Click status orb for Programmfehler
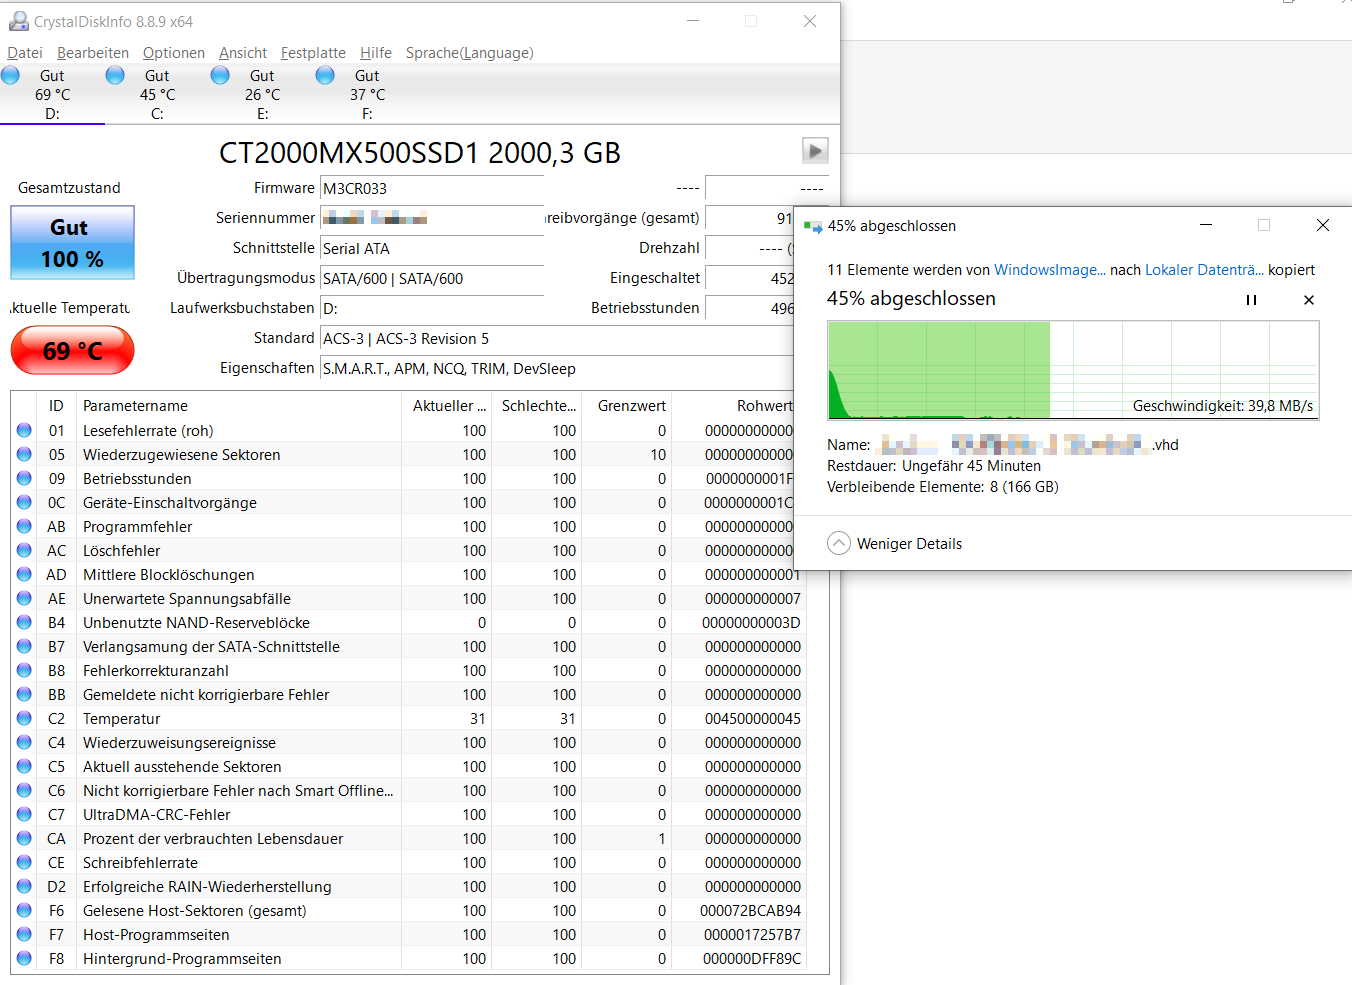 coord(24,526)
